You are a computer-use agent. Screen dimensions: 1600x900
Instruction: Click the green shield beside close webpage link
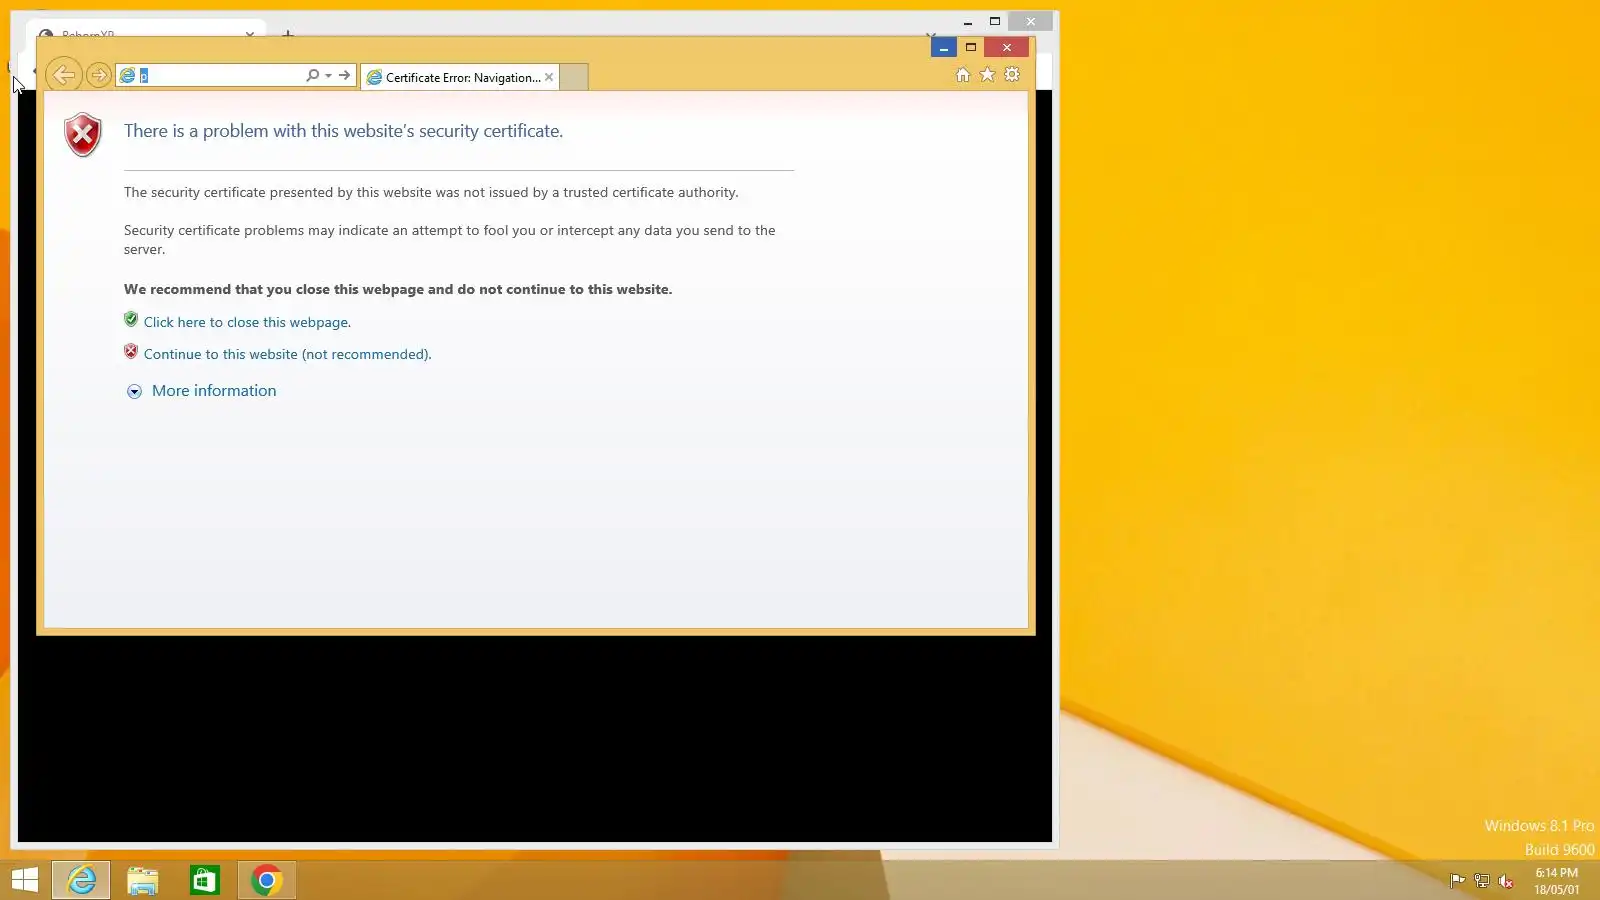[x=131, y=320]
